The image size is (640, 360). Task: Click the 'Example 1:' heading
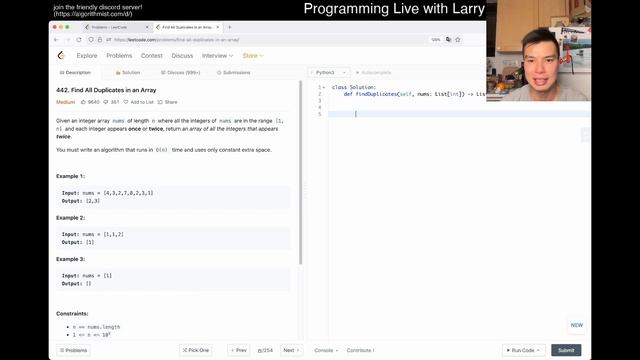71,176
